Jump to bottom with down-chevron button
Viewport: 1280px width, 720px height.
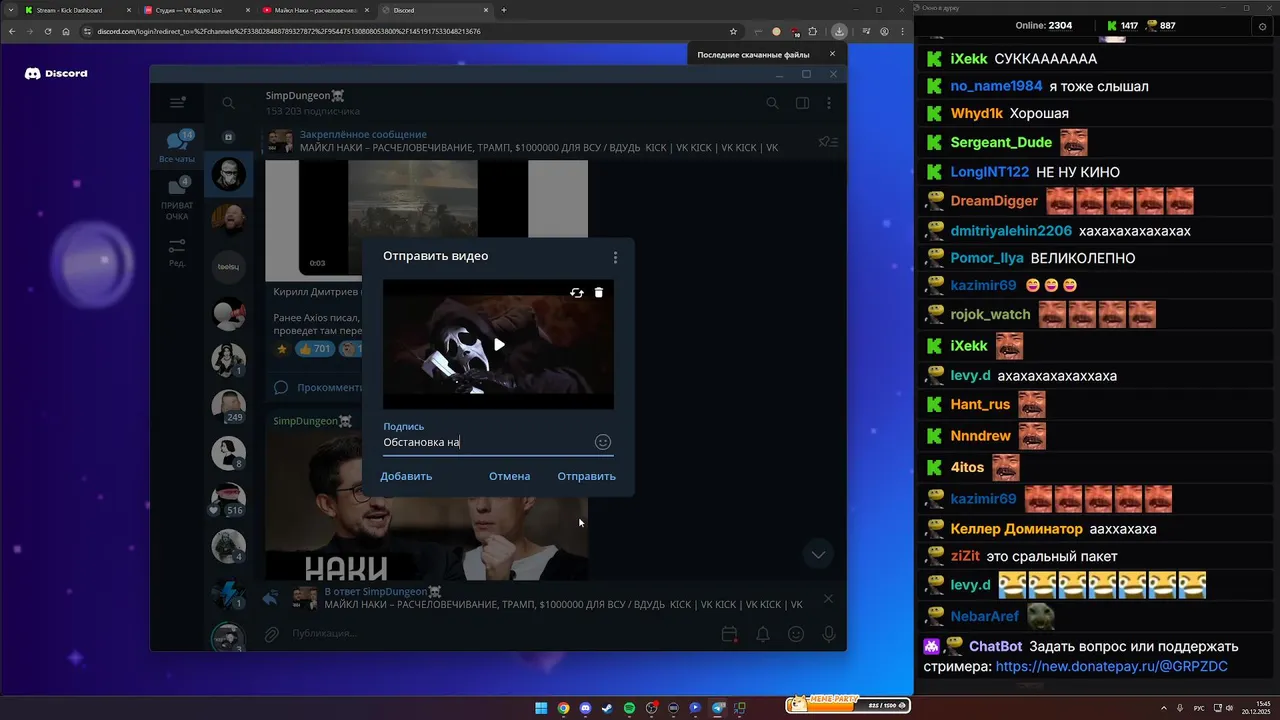(818, 554)
